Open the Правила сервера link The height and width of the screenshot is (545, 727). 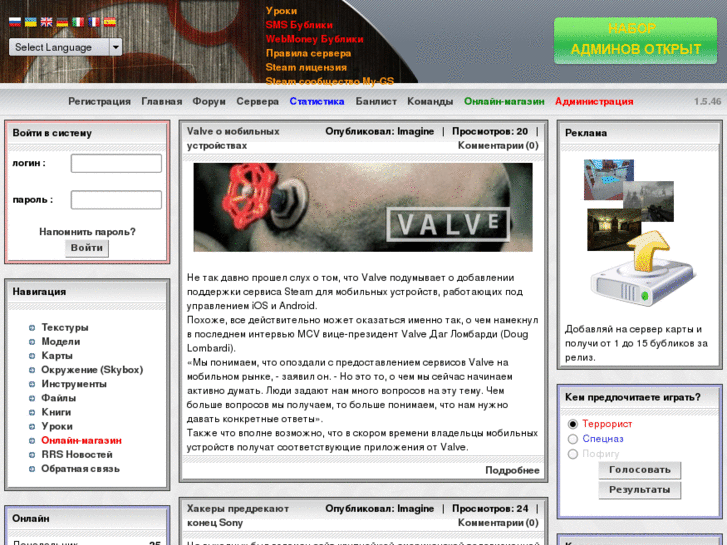(x=308, y=53)
